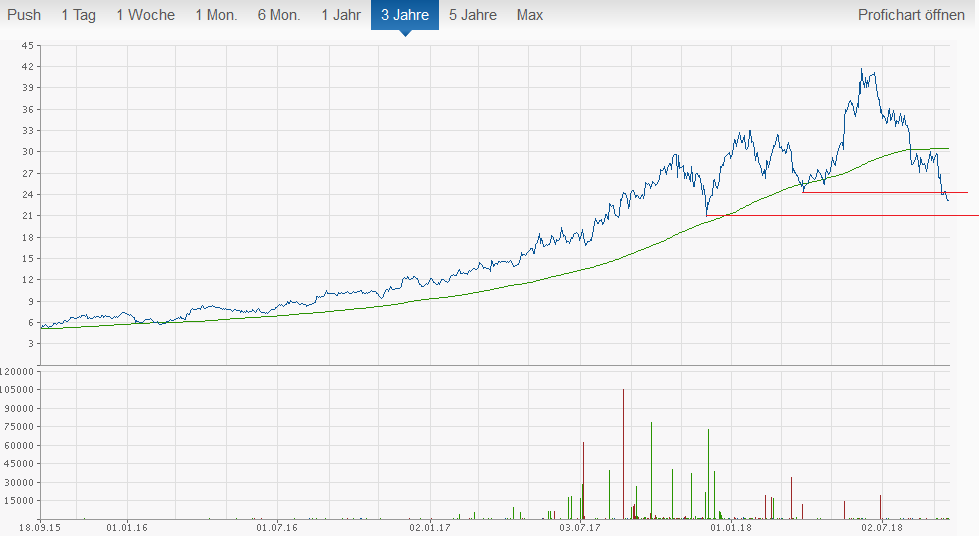Click the active 3 Jahre tab

pos(405,15)
